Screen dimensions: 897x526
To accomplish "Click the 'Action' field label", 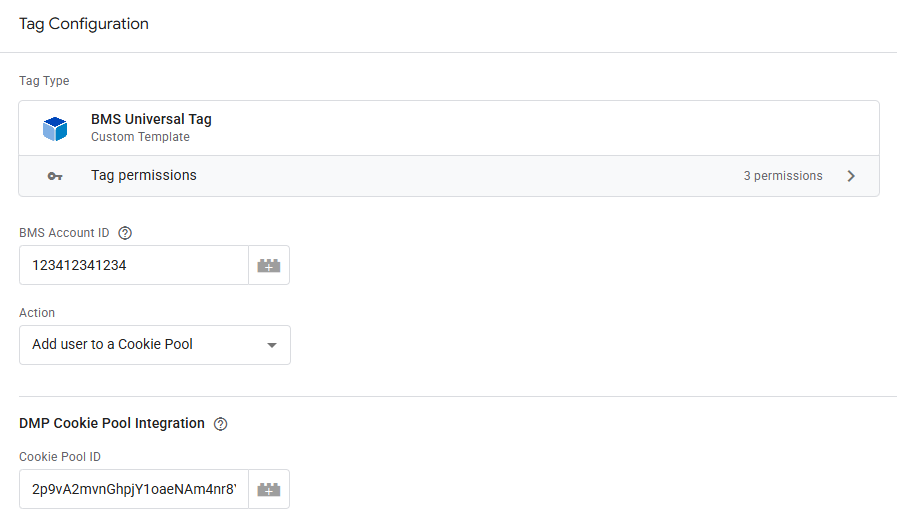I will (x=37, y=313).
